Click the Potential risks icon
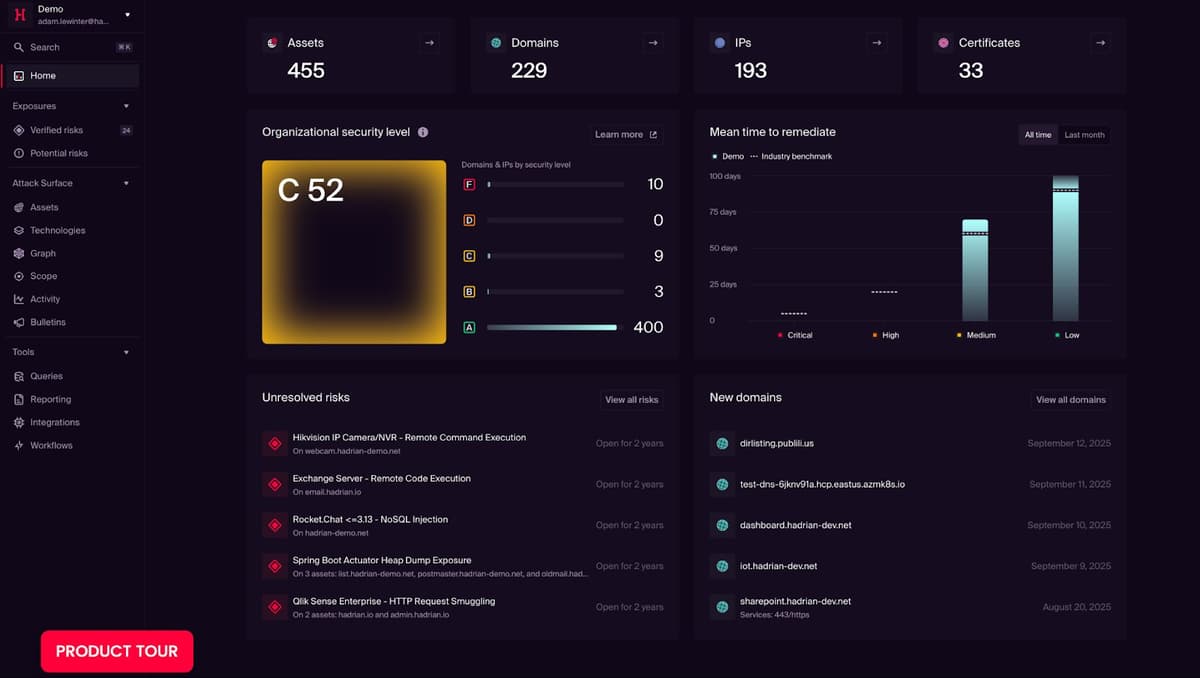The width and height of the screenshot is (1200, 678). 19,153
